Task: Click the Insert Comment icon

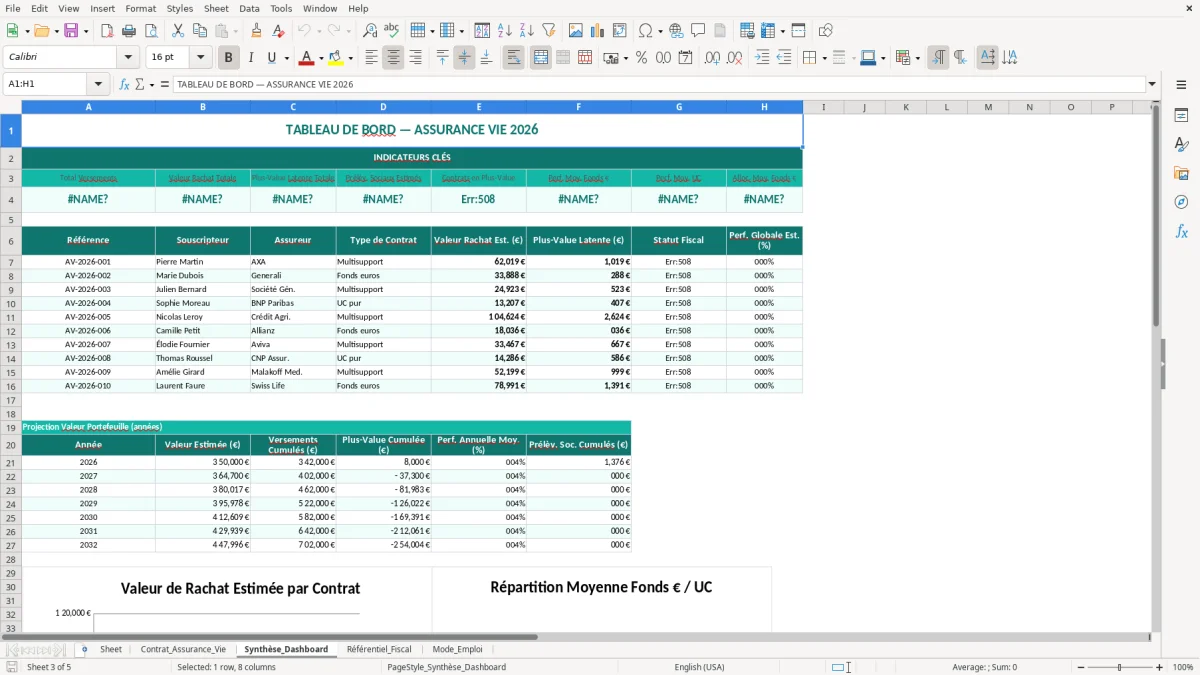Action: tap(698, 31)
